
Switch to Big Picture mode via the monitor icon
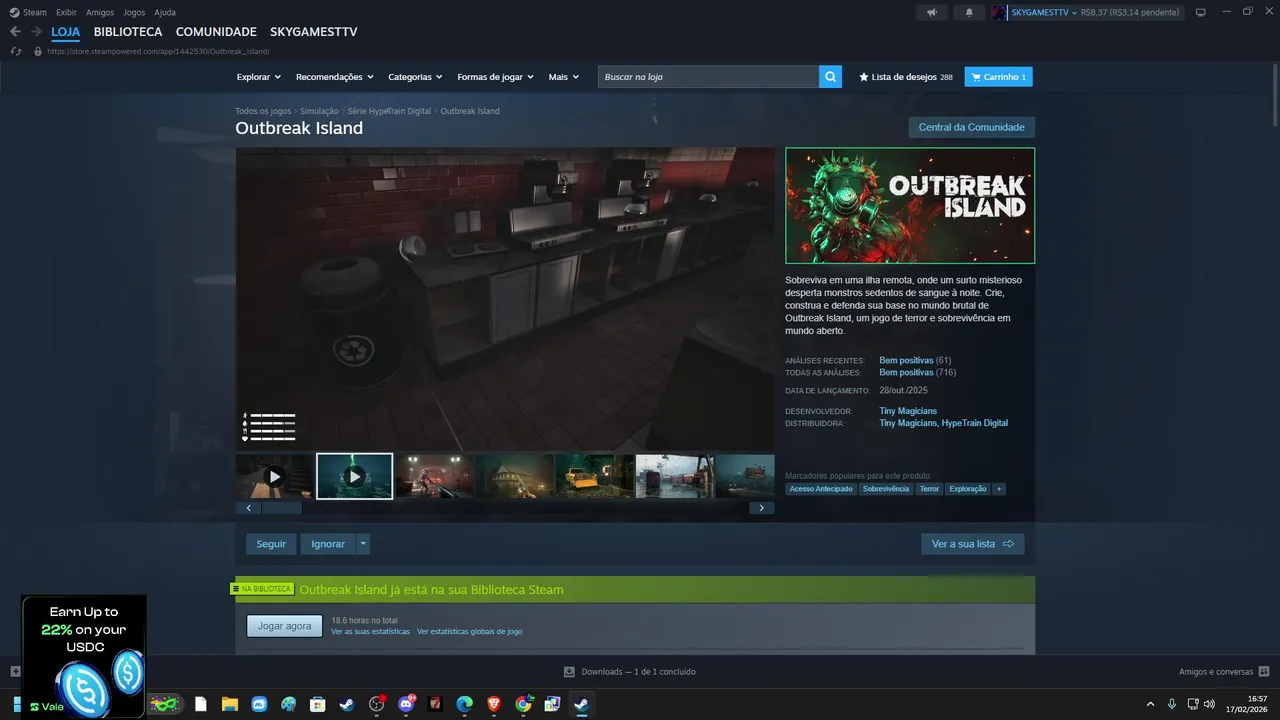point(1201,12)
